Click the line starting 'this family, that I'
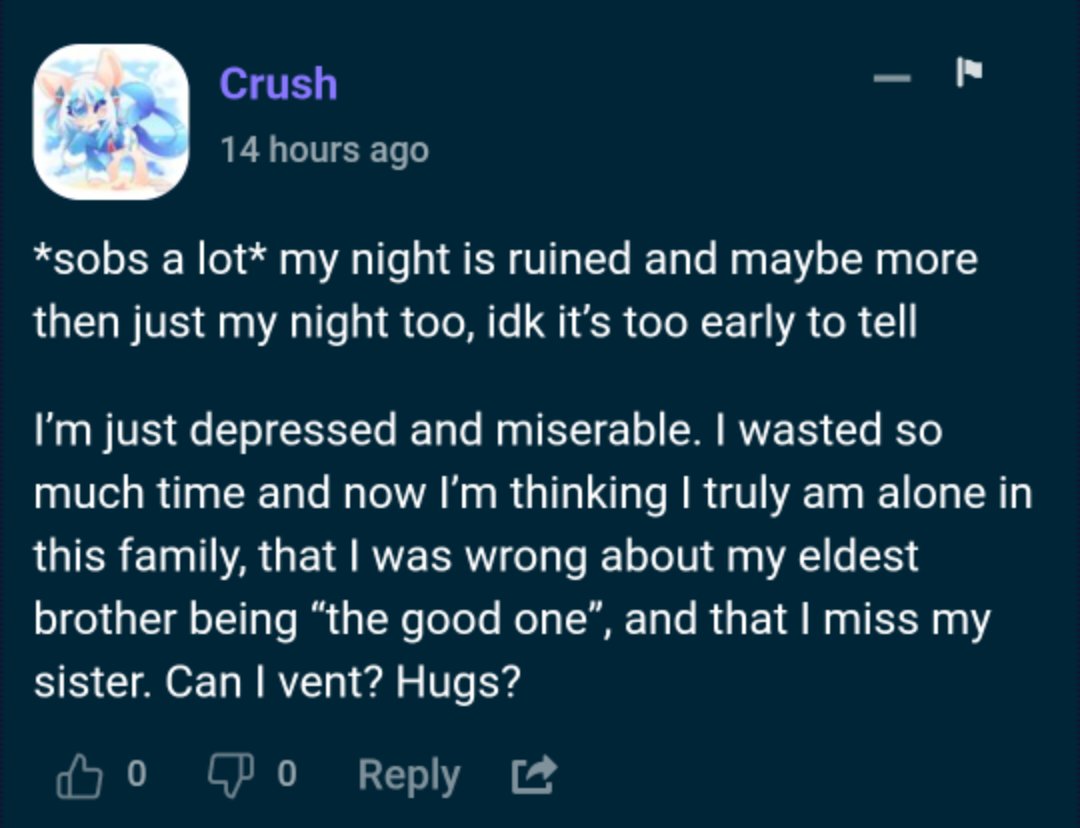This screenshot has height=828, width=1080. pos(476,557)
